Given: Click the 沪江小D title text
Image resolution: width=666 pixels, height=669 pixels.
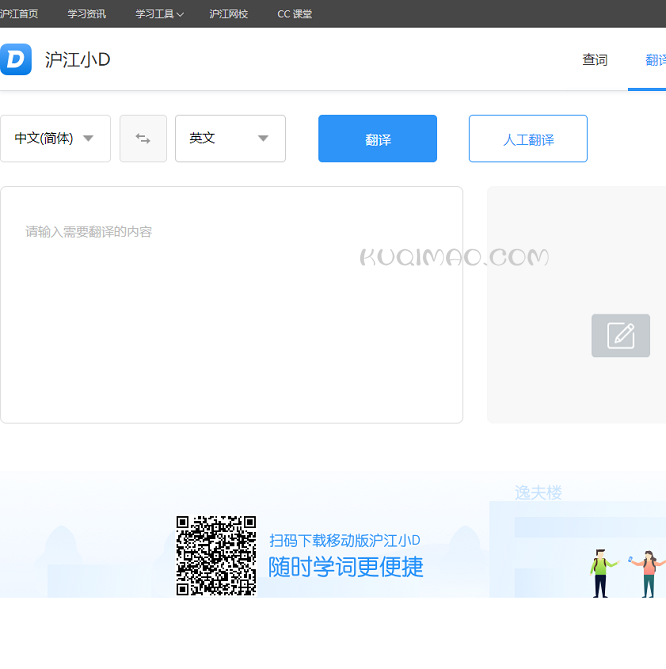Looking at the screenshot, I should point(78,60).
